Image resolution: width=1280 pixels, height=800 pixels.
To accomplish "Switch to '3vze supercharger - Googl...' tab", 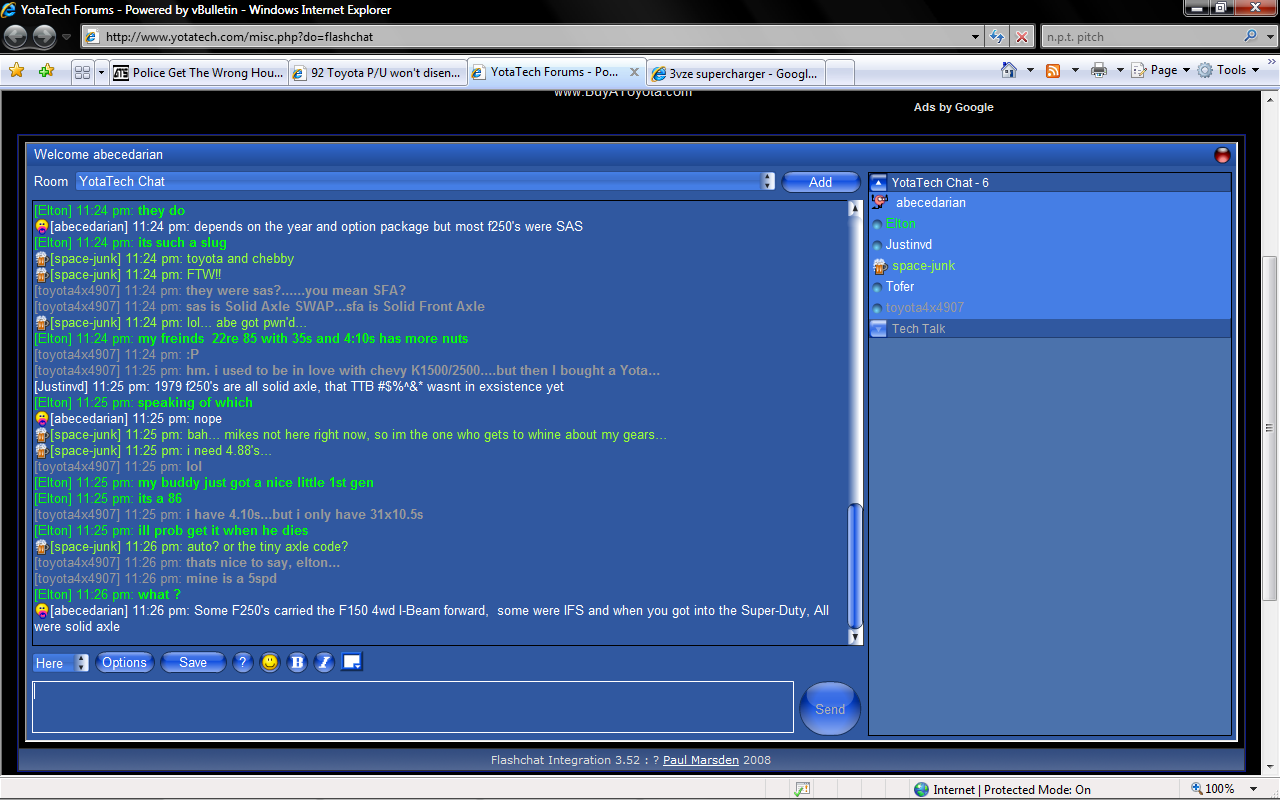I will (737, 72).
